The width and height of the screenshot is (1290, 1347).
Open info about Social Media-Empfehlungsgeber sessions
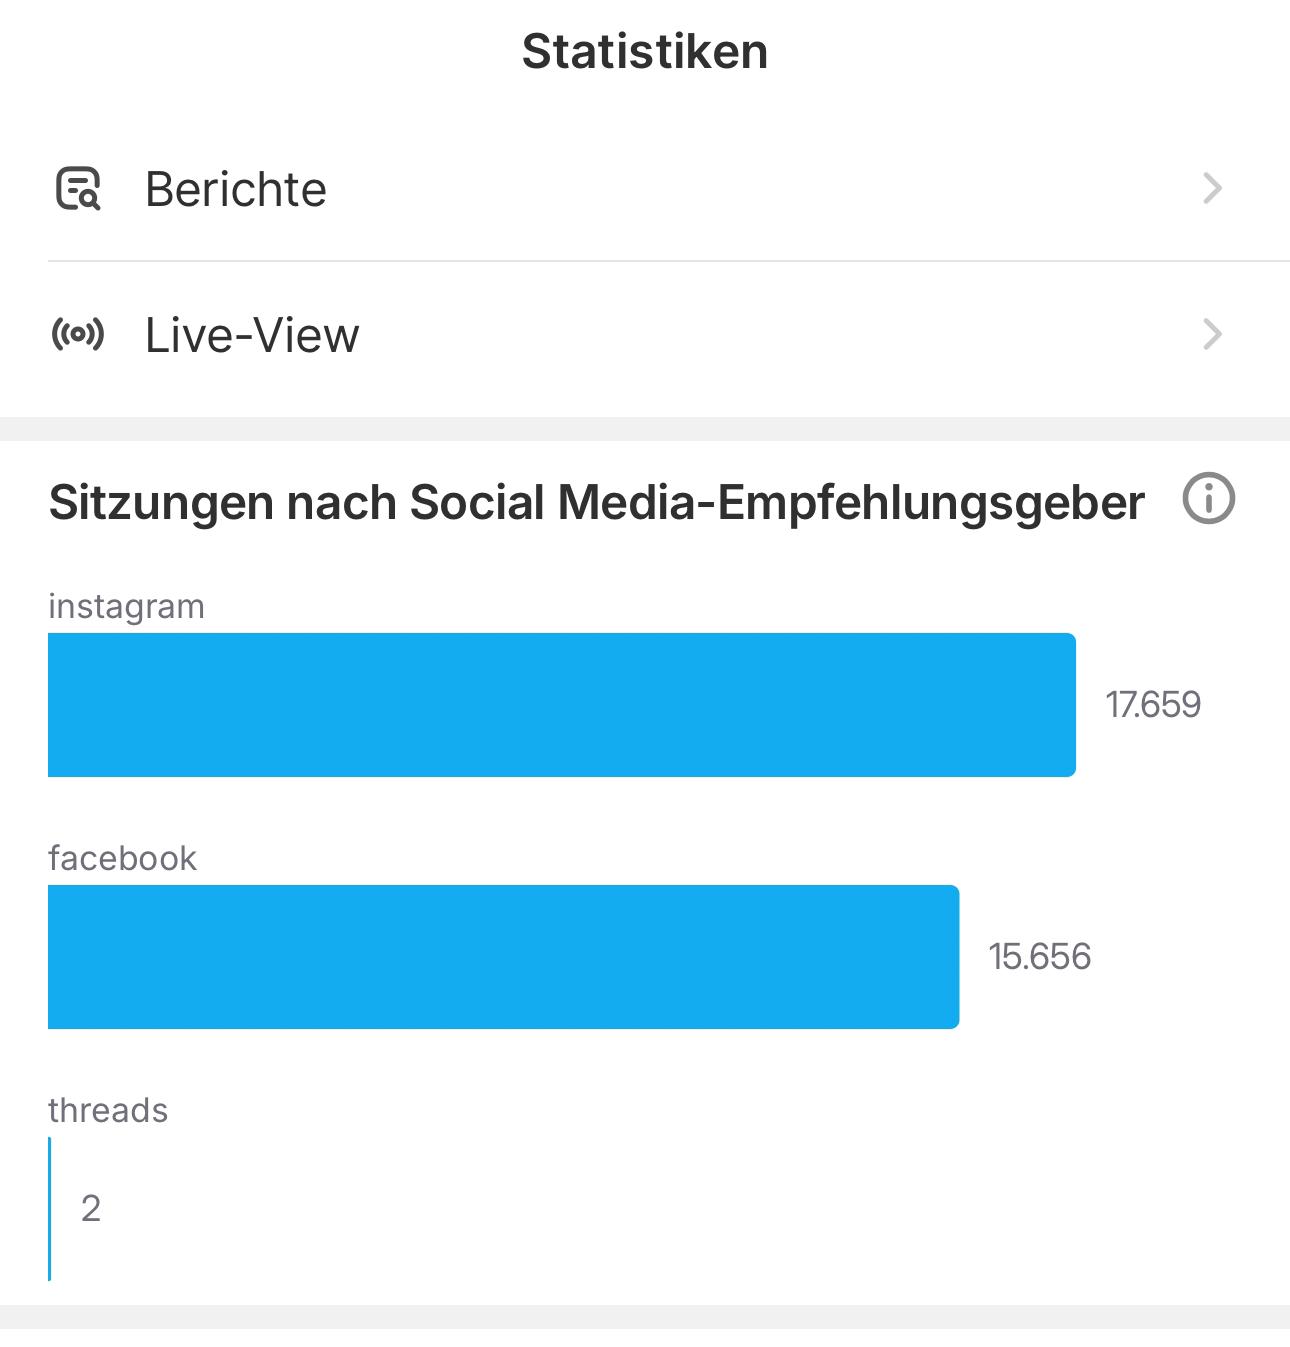pyautogui.click(x=1208, y=499)
